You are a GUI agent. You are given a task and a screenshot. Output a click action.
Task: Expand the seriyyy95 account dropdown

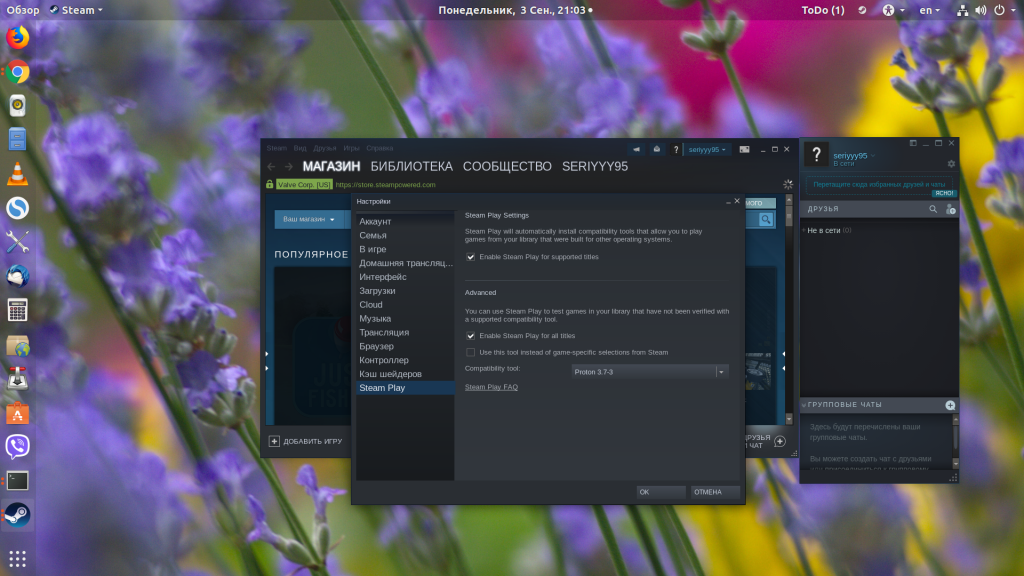coord(707,150)
